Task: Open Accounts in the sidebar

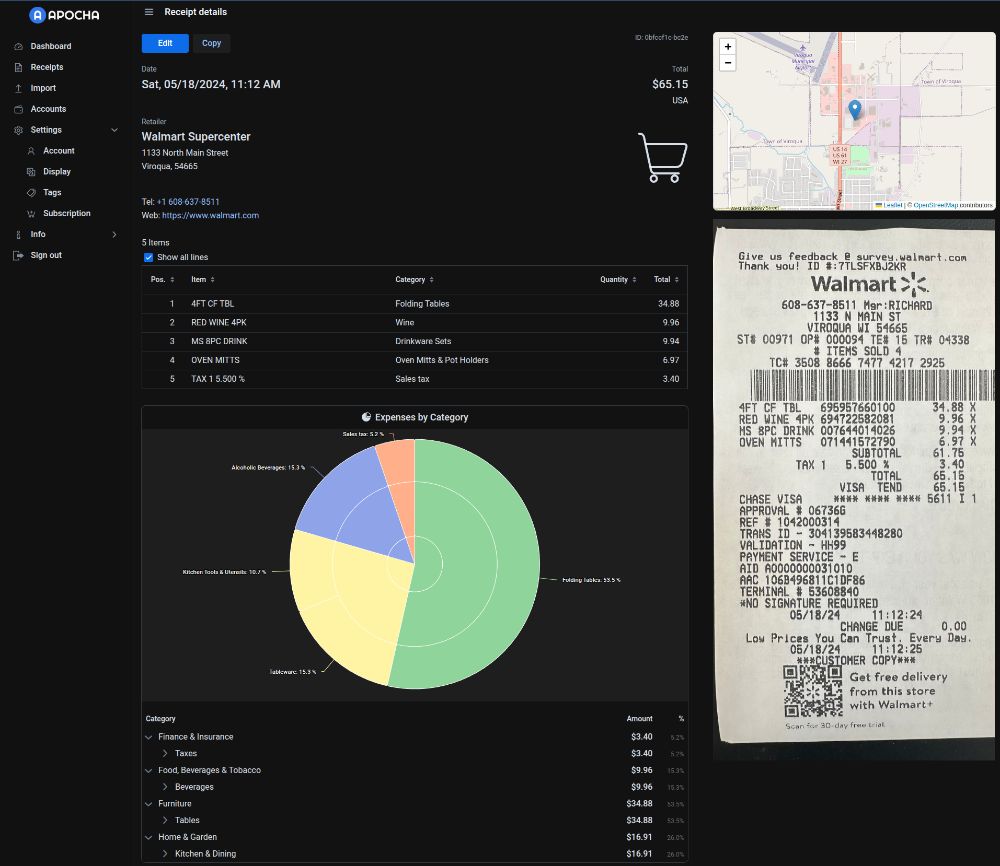Action: click(x=48, y=109)
